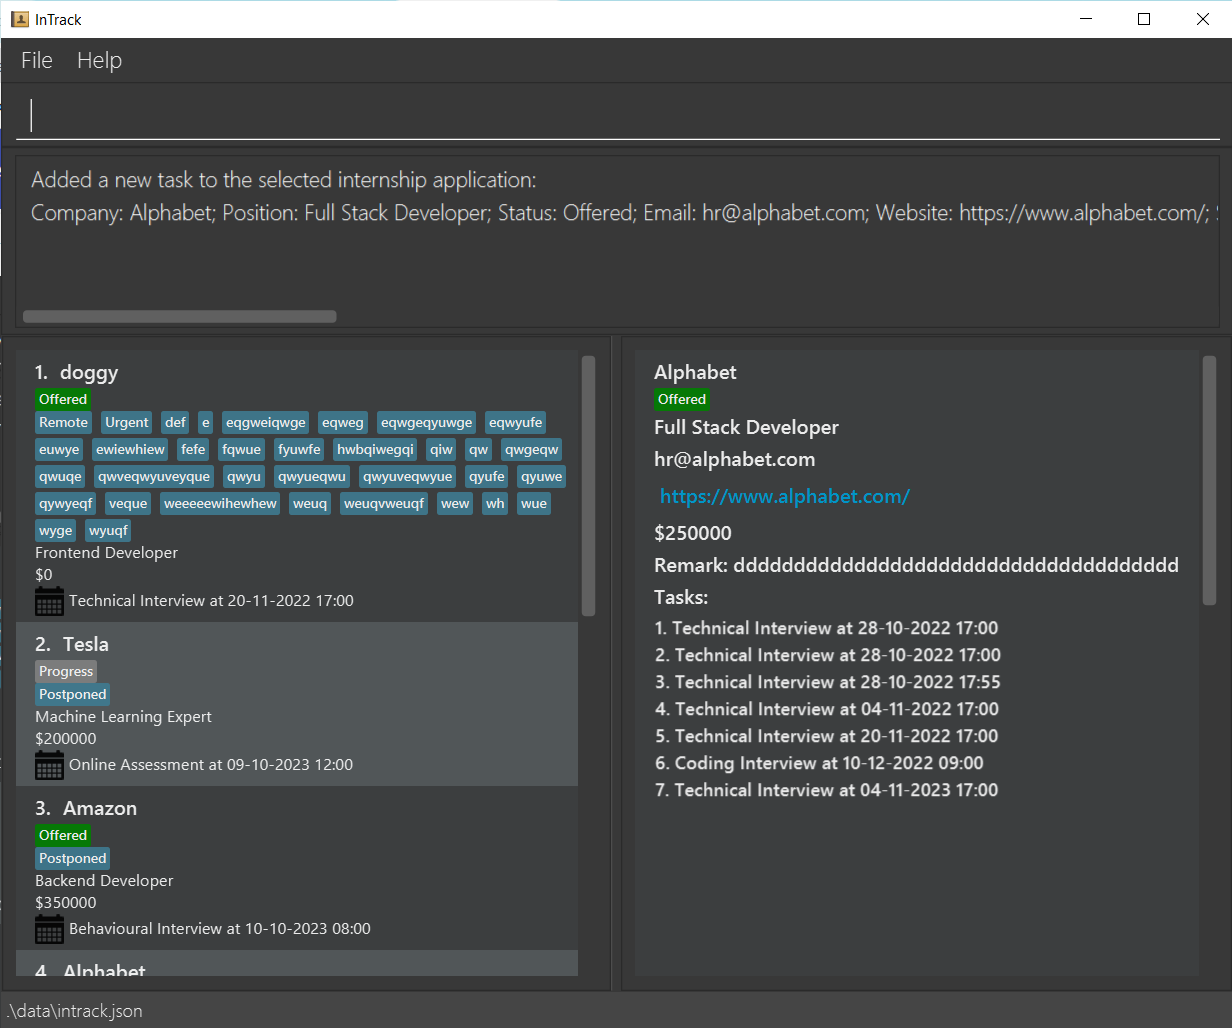Click the internship list vertical scrollbar
This screenshot has height=1028, width=1232.
588,486
